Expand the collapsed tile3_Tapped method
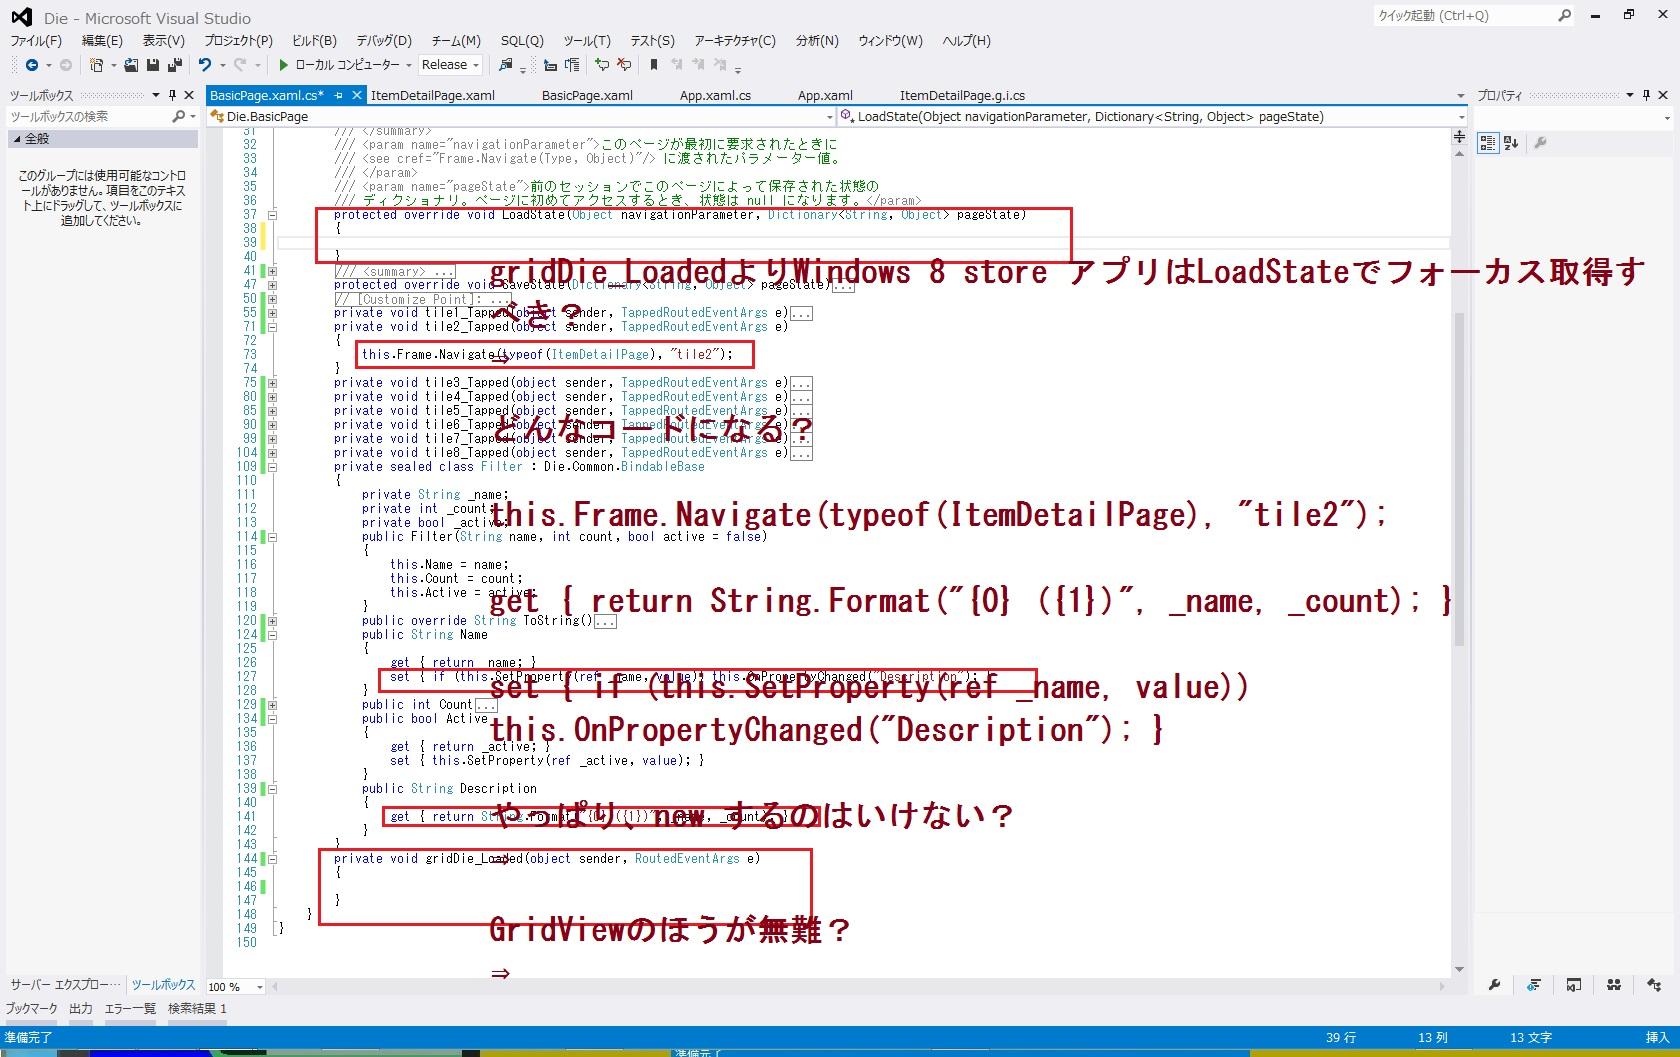 click(x=272, y=383)
